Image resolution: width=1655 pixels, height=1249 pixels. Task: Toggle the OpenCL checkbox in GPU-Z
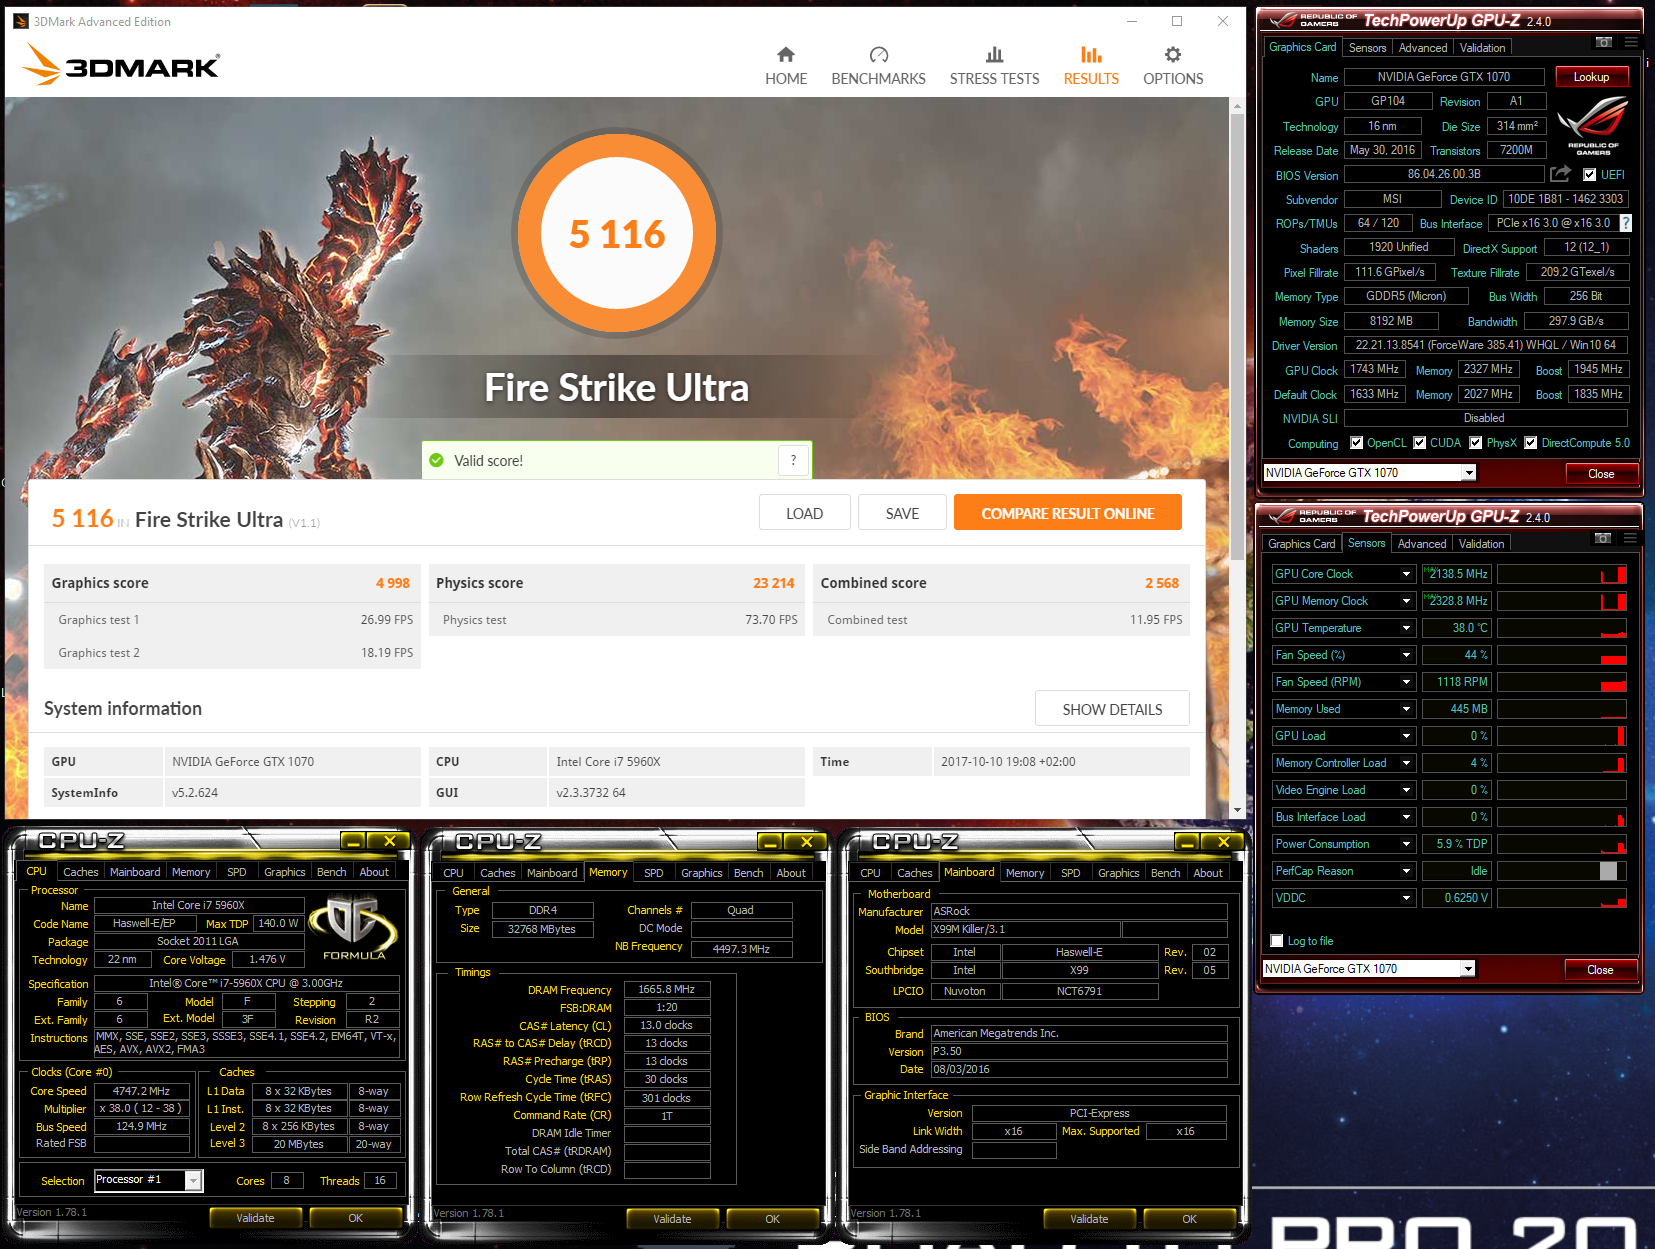click(1357, 443)
